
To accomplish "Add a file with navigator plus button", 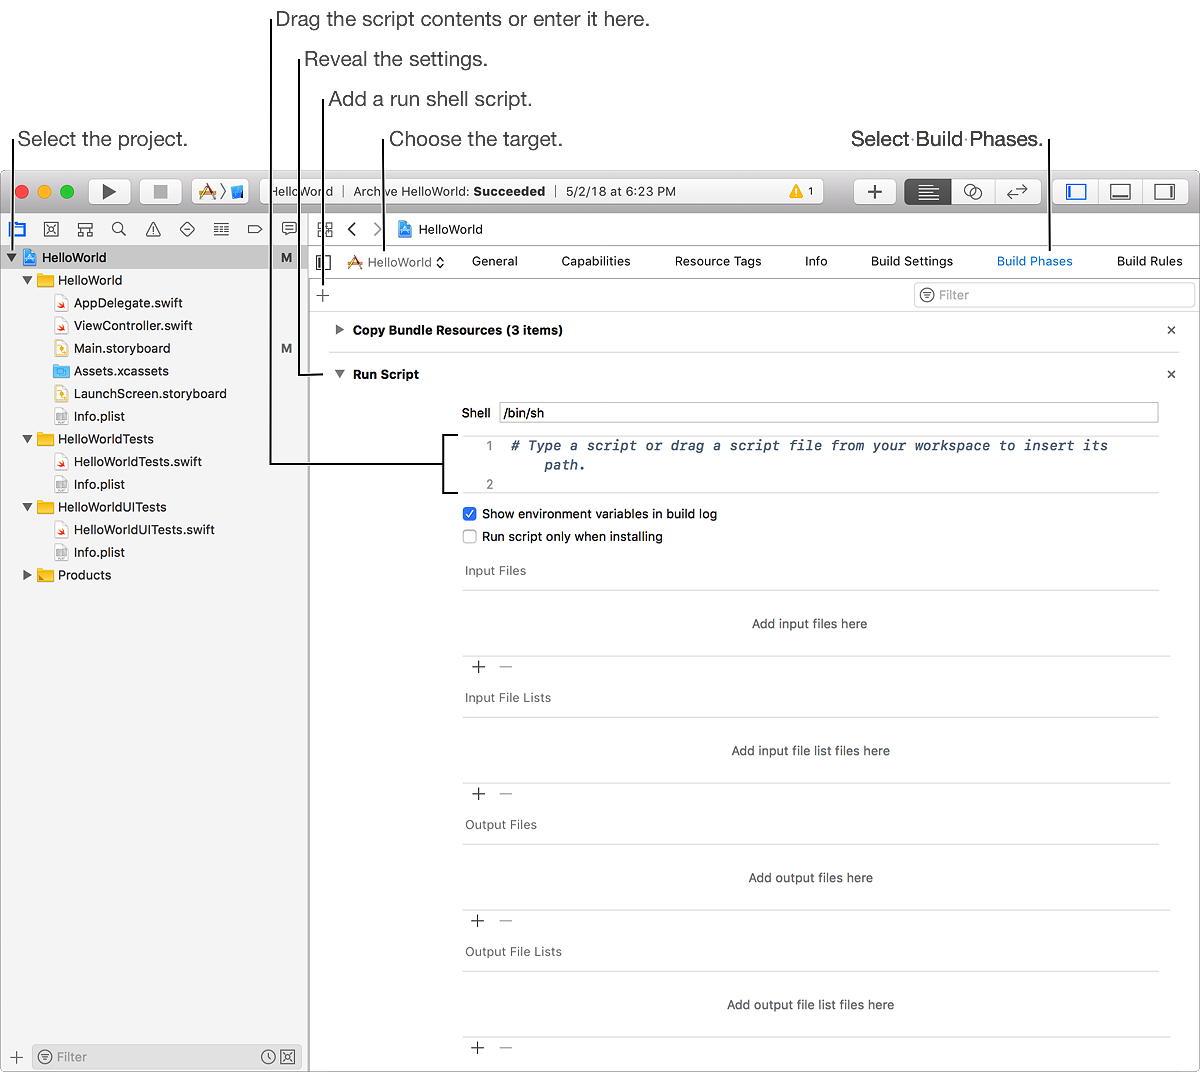I will pyautogui.click(x=16, y=1057).
